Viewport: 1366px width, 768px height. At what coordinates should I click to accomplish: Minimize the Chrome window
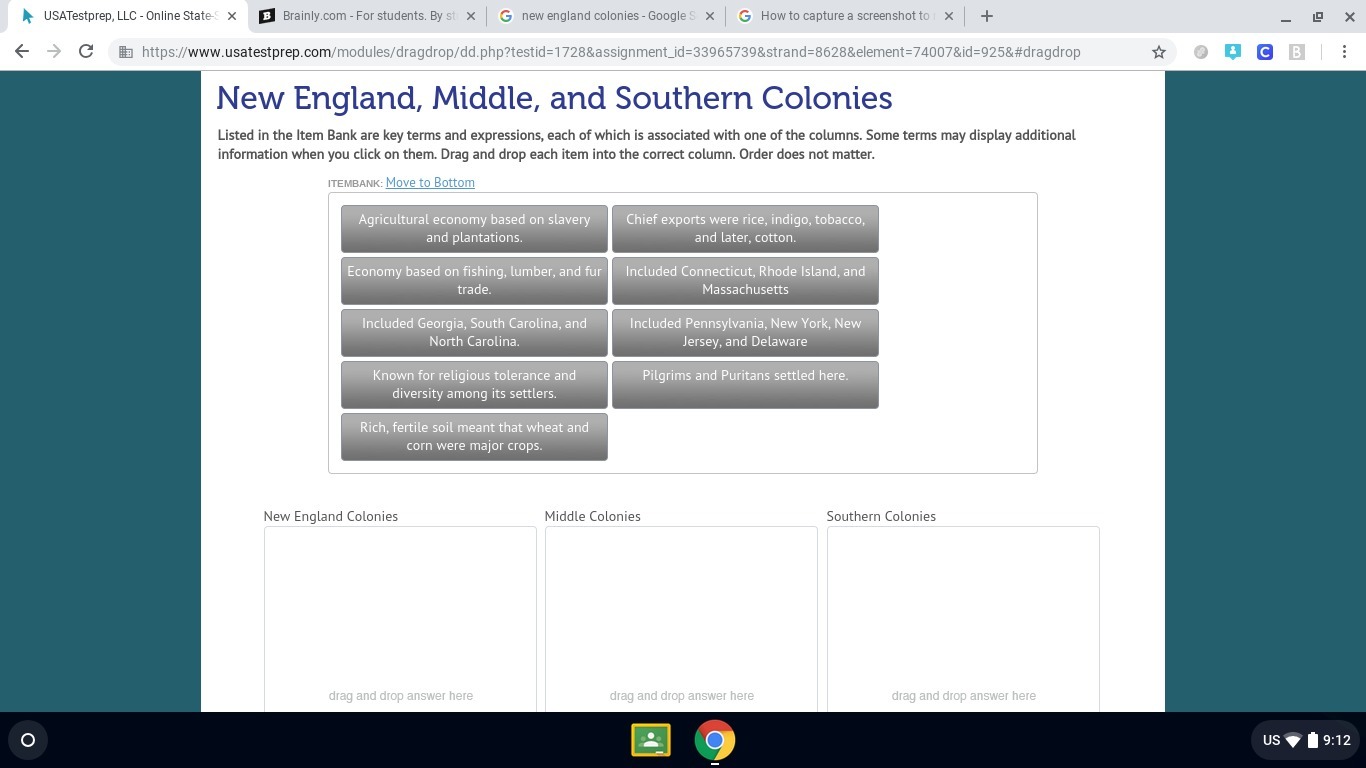pos(1286,16)
